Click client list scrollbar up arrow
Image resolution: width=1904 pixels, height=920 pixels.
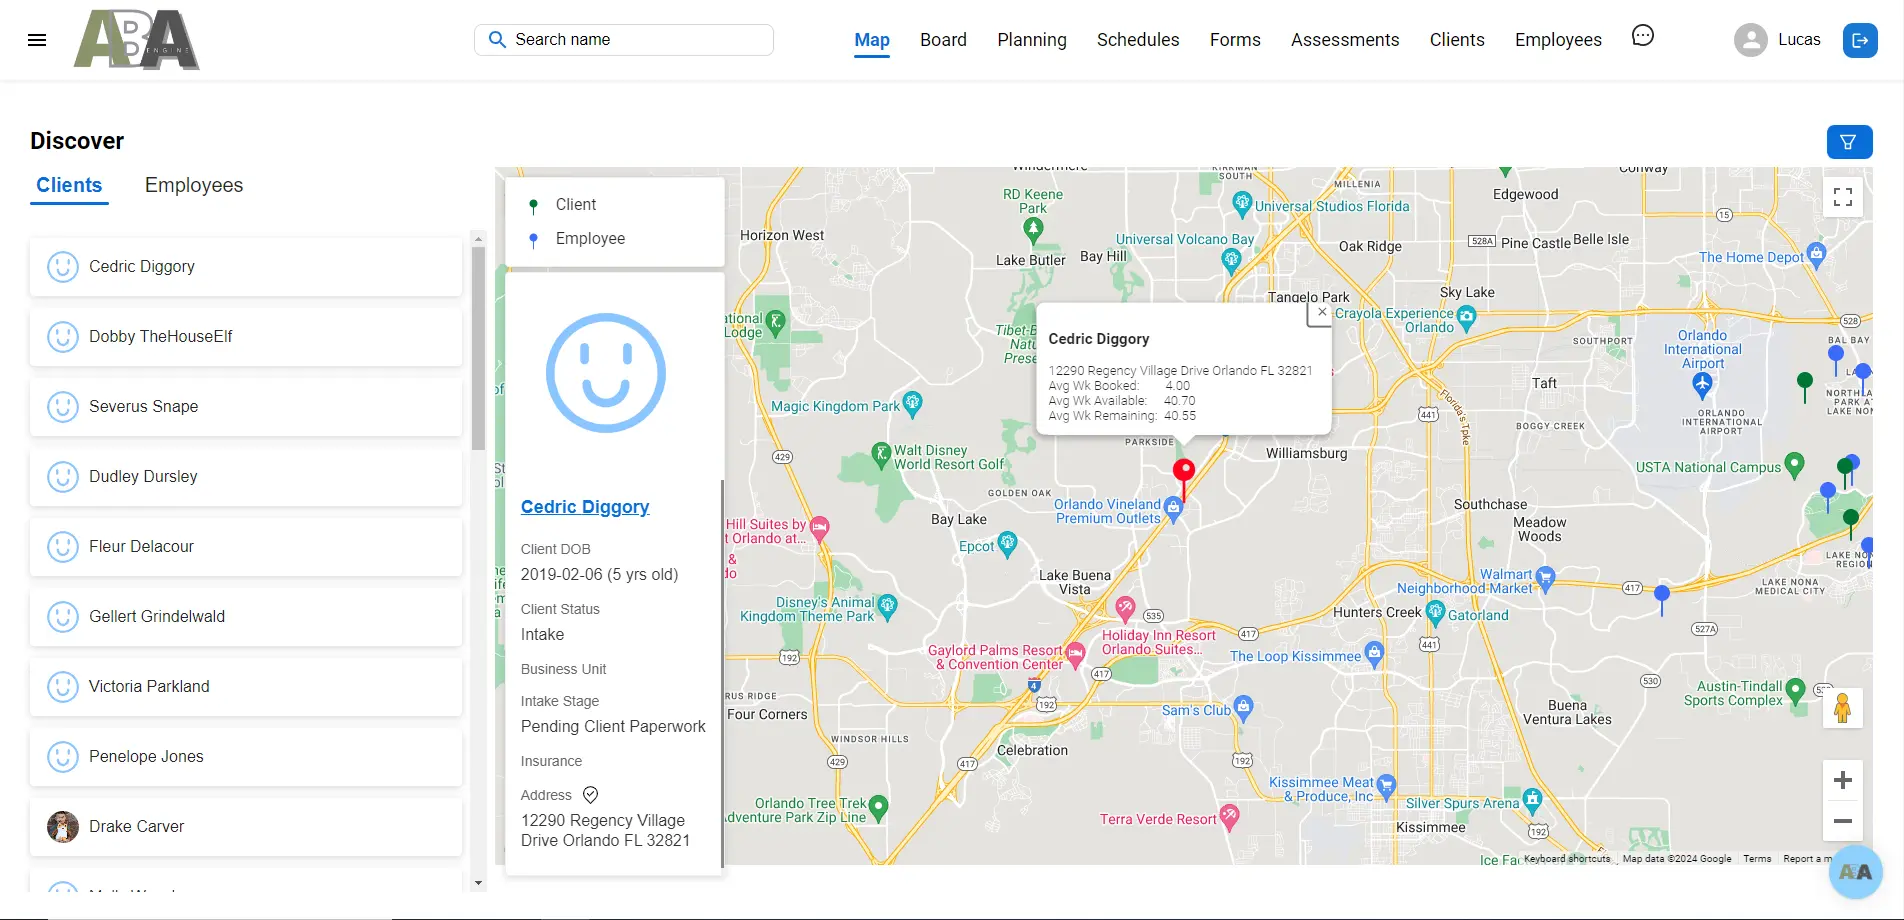tap(478, 239)
